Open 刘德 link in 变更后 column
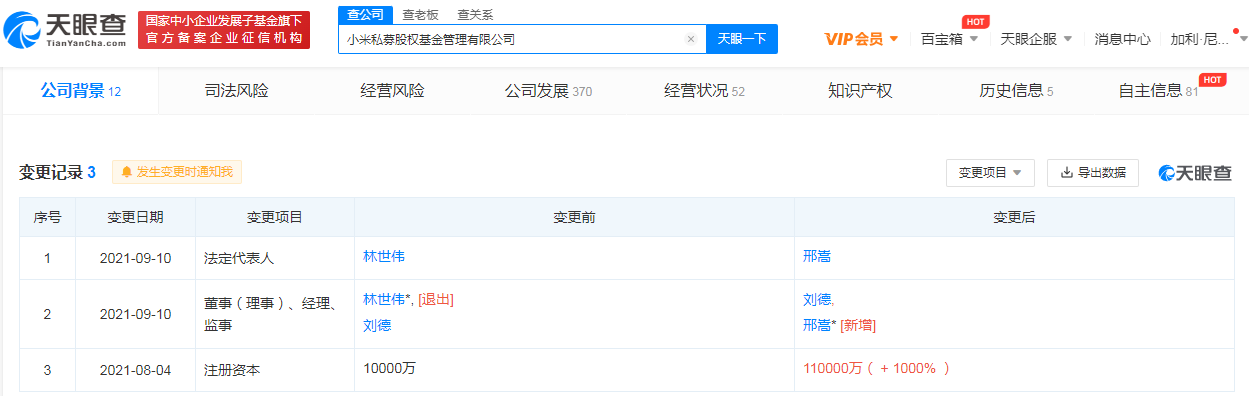The image size is (1249, 396). click(817, 299)
